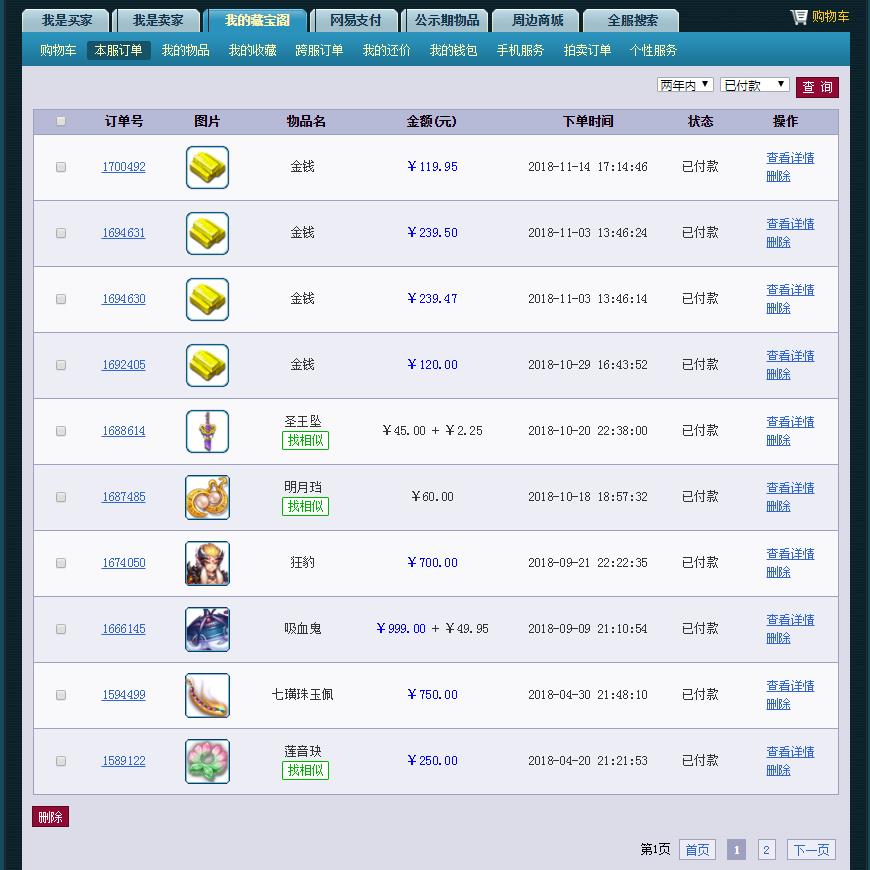Open order number 1666145 link

[124, 629]
